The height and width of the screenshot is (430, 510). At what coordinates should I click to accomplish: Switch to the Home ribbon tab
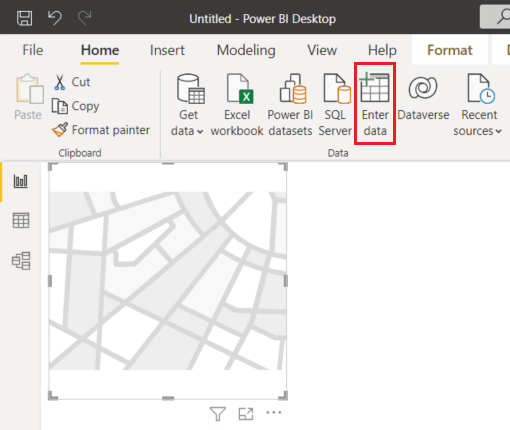point(100,50)
